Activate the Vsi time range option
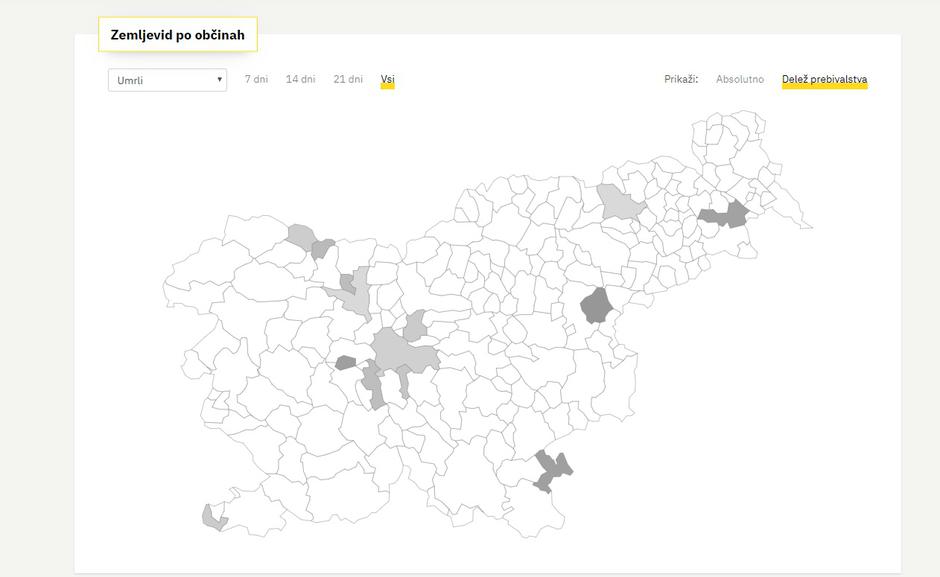Image resolution: width=940 pixels, height=577 pixels. [x=388, y=77]
